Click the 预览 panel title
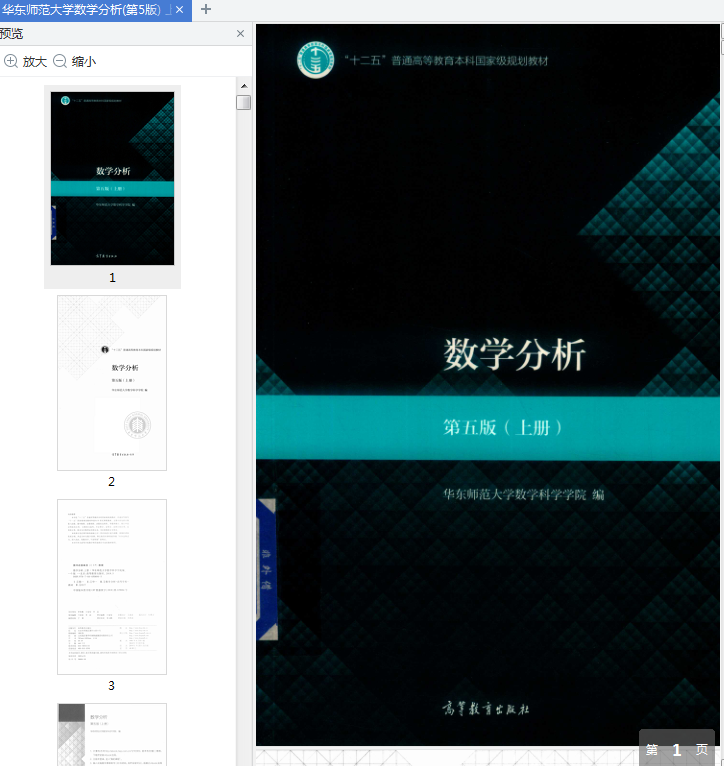Image resolution: width=724 pixels, height=766 pixels. coord(11,34)
